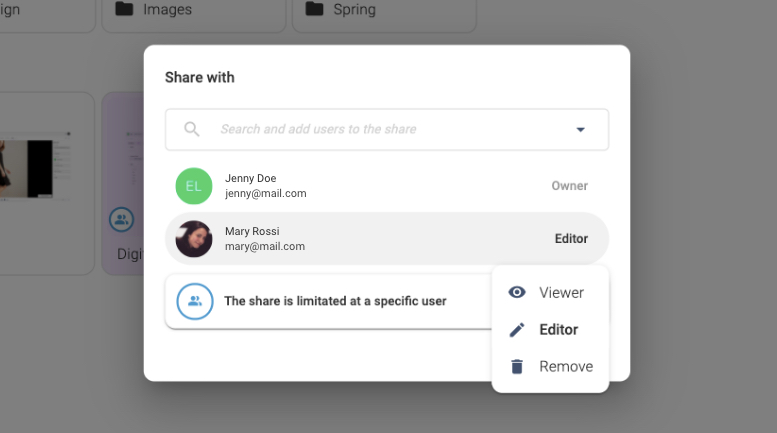Open the user search dropdown arrow
Screen dimensions: 777x433
coord(580,130)
